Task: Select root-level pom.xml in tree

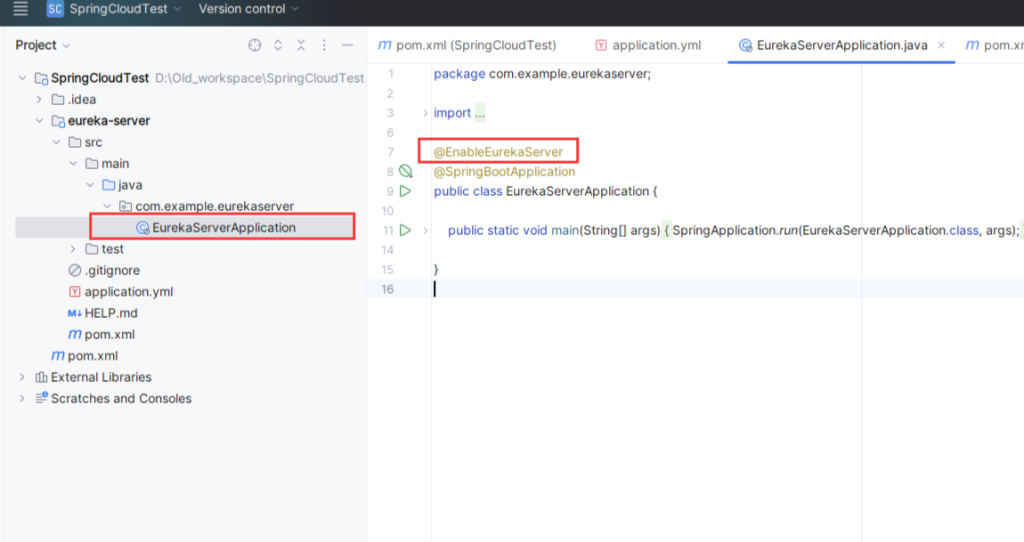Action: pos(93,356)
